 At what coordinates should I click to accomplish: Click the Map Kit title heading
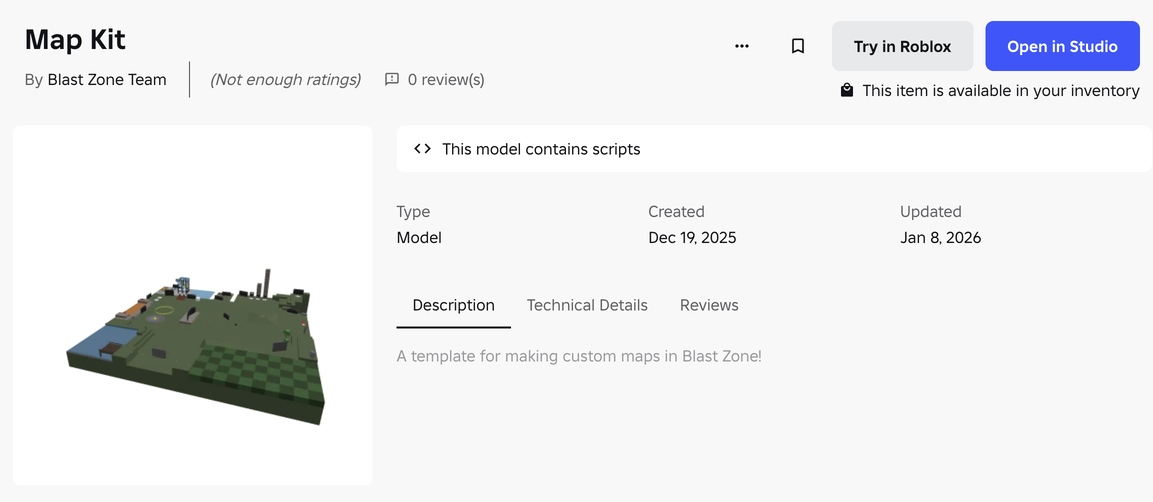(75, 40)
